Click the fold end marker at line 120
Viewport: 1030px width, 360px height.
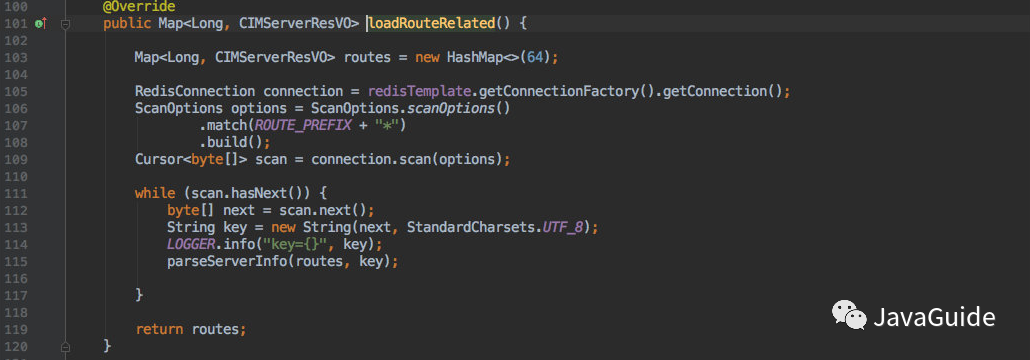coord(65,346)
